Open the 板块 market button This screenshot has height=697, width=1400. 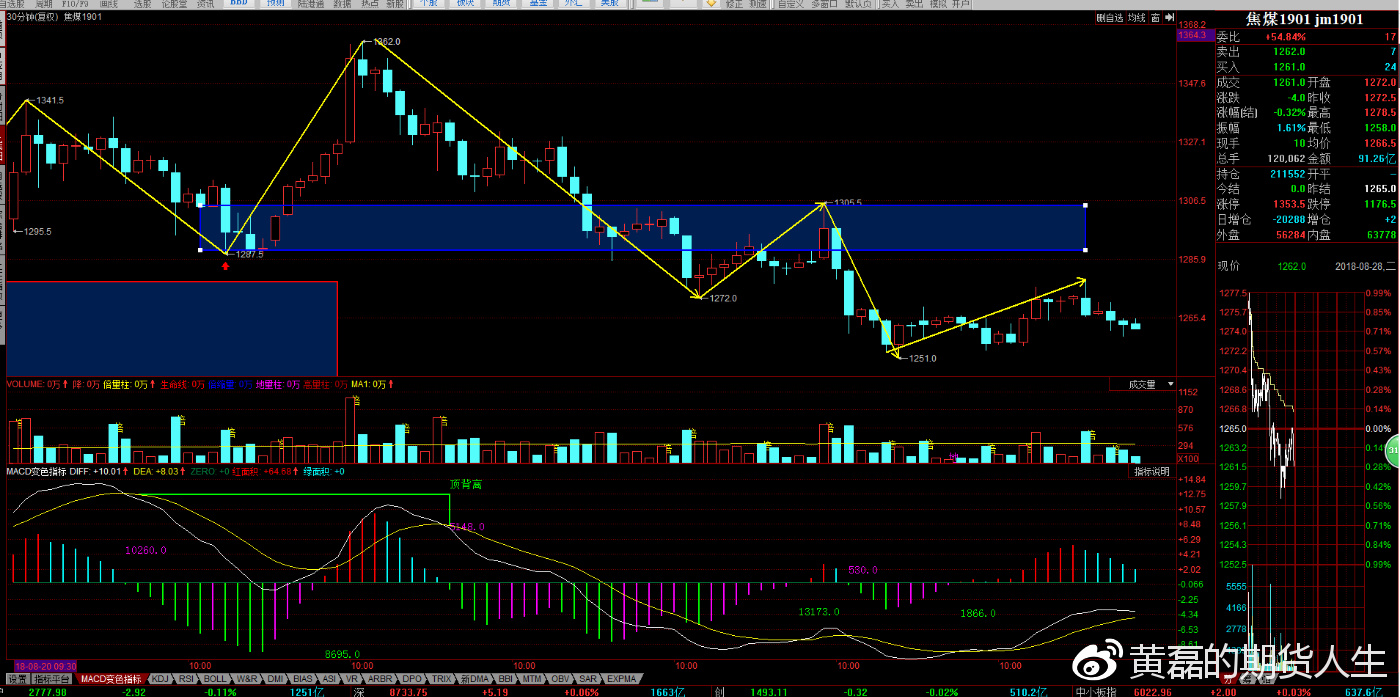465,3
